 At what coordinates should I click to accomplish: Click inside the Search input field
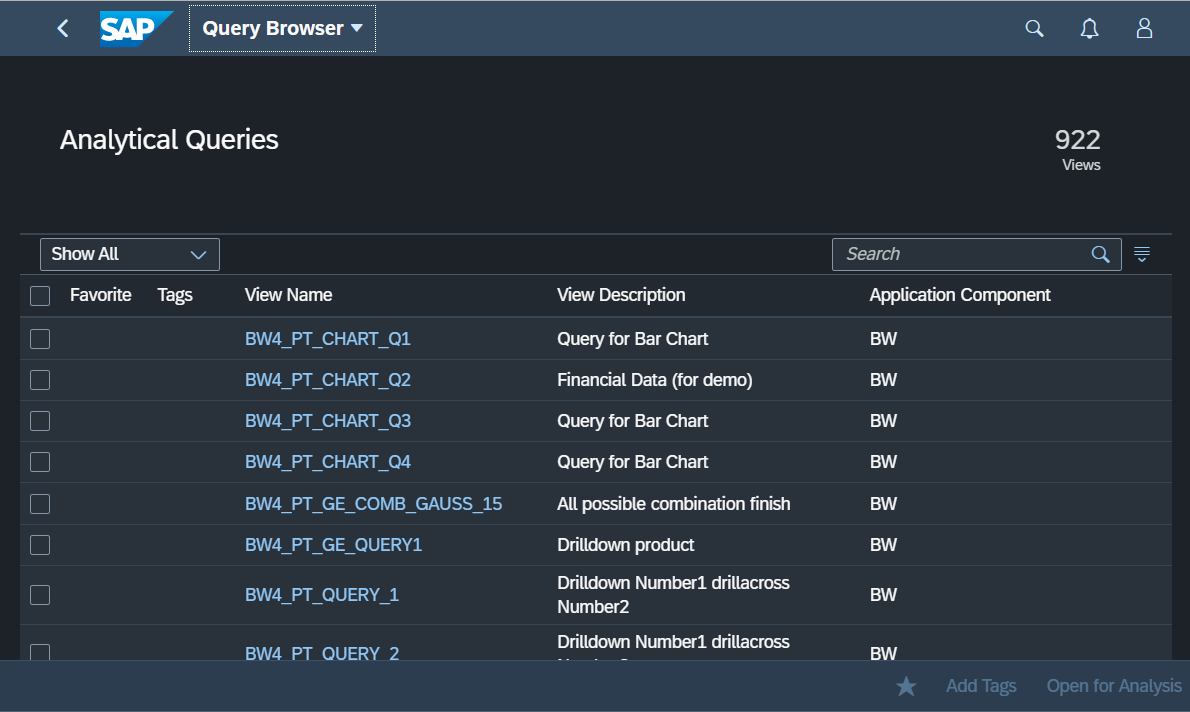tap(950, 254)
